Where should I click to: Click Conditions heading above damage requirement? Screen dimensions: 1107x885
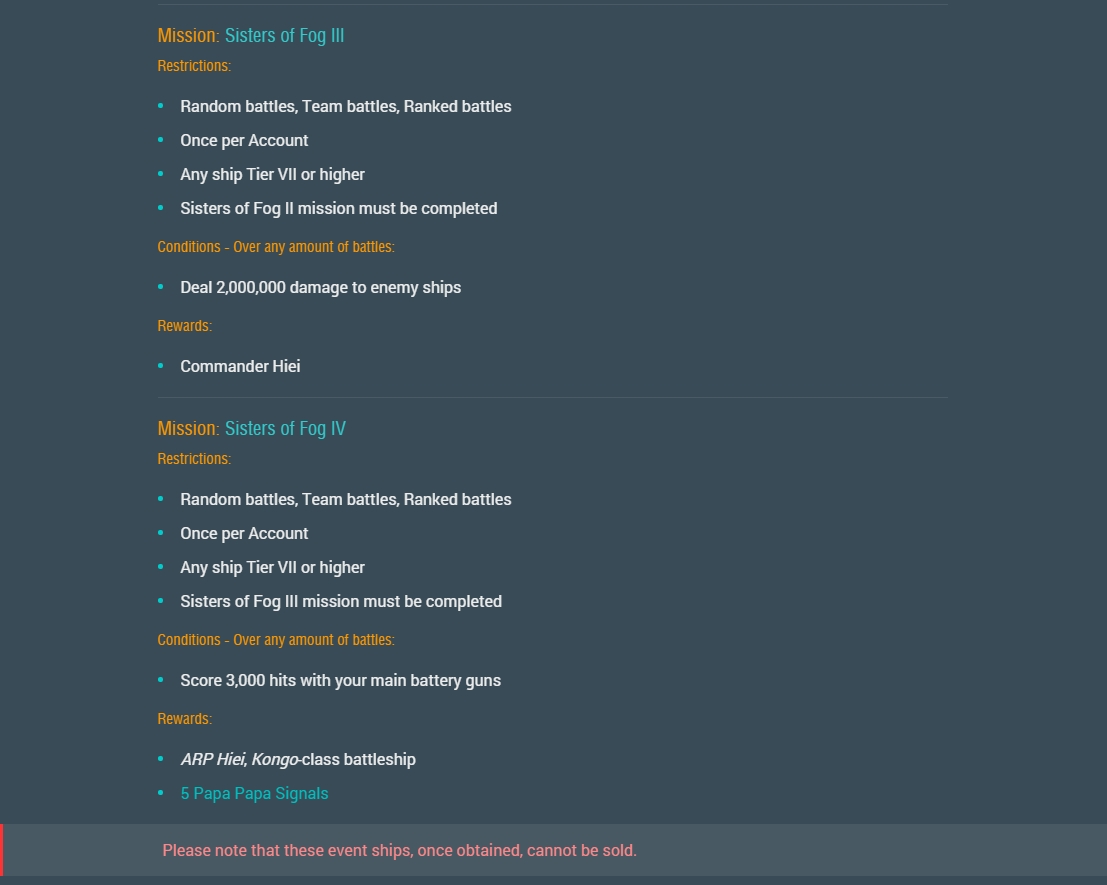click(276, 247)
